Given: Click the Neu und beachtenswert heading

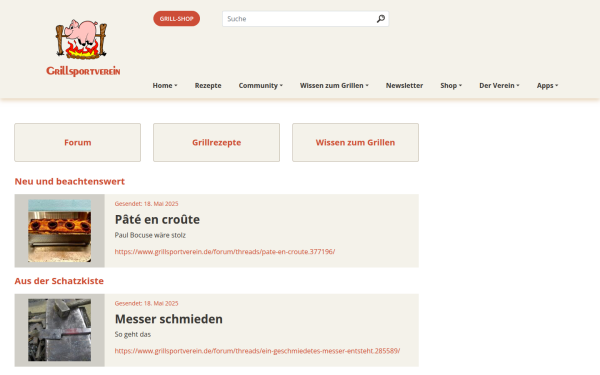Looking at the screenshot, I should click(x=70, y=181).
